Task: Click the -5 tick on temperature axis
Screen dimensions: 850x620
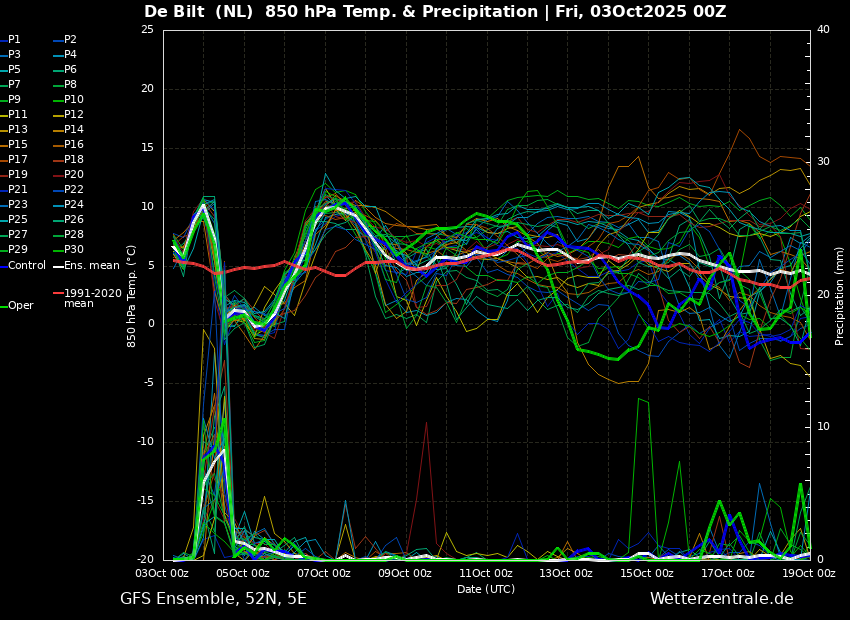Action: coord(149,383)
